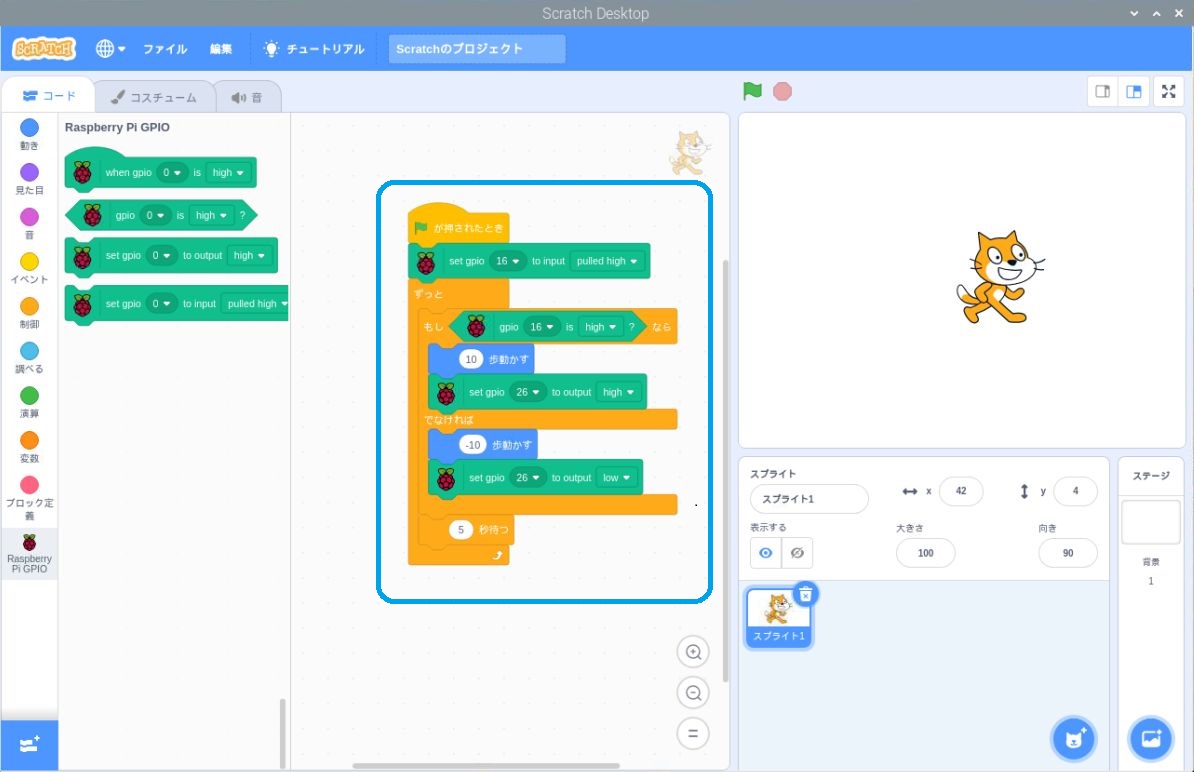Select the Raspberry Pi GPIO category
This screenshot has height=772, width=1194.
29,553
